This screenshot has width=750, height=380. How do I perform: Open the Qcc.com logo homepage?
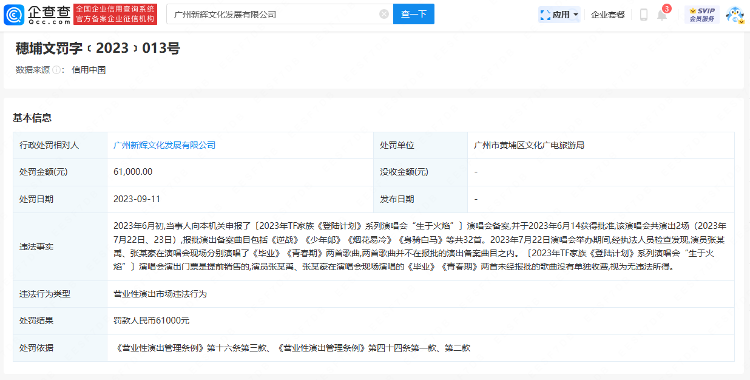pos(37,14)
